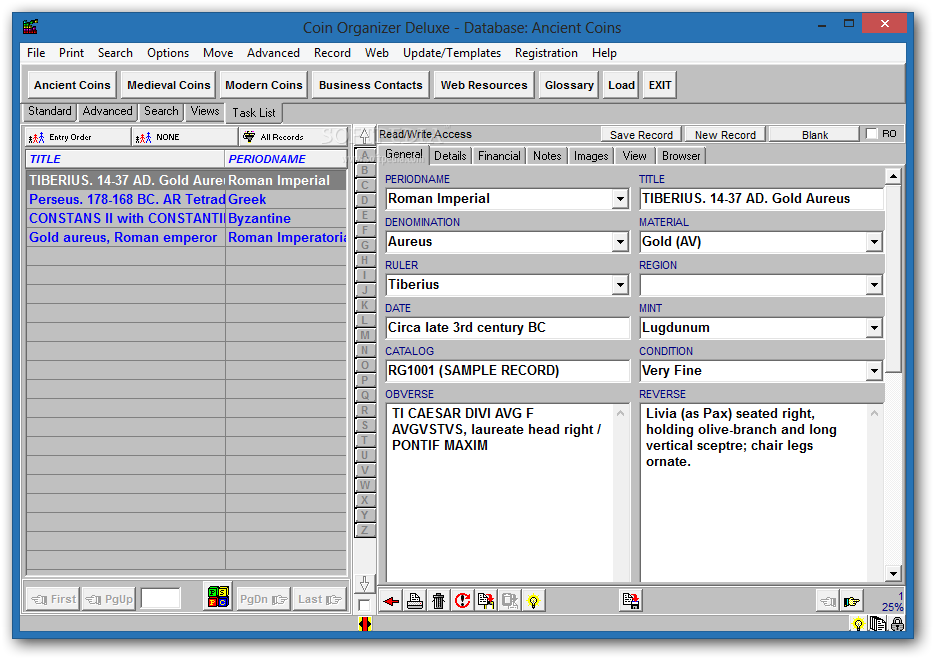Expand the DENOMINATION dropdown
This screenshot has width=934, height=659.
coord(620,242)
